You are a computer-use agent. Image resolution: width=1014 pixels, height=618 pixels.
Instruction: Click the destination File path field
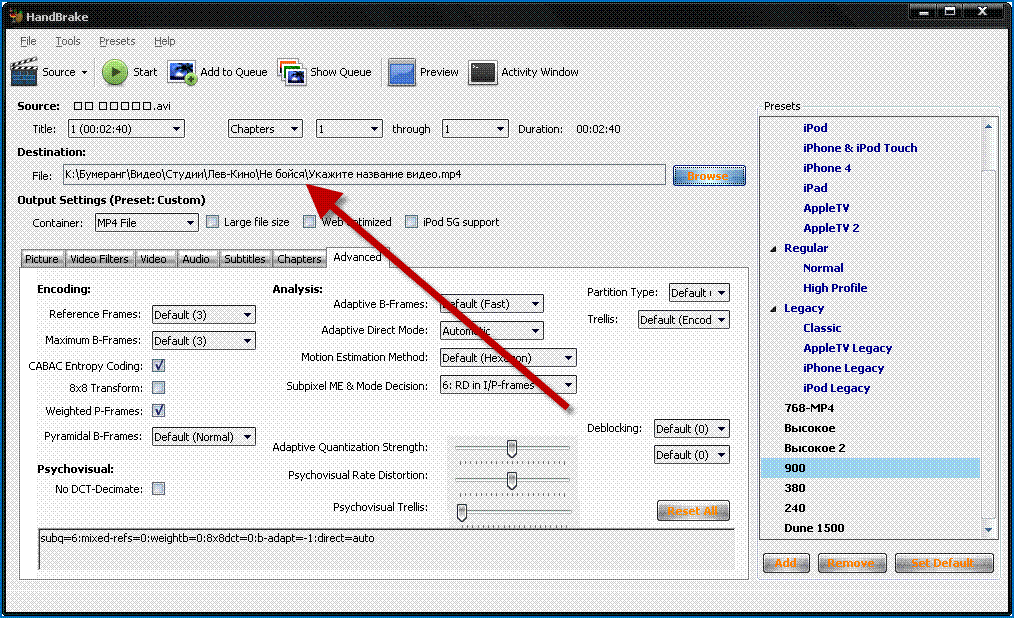tap(364, 175)
